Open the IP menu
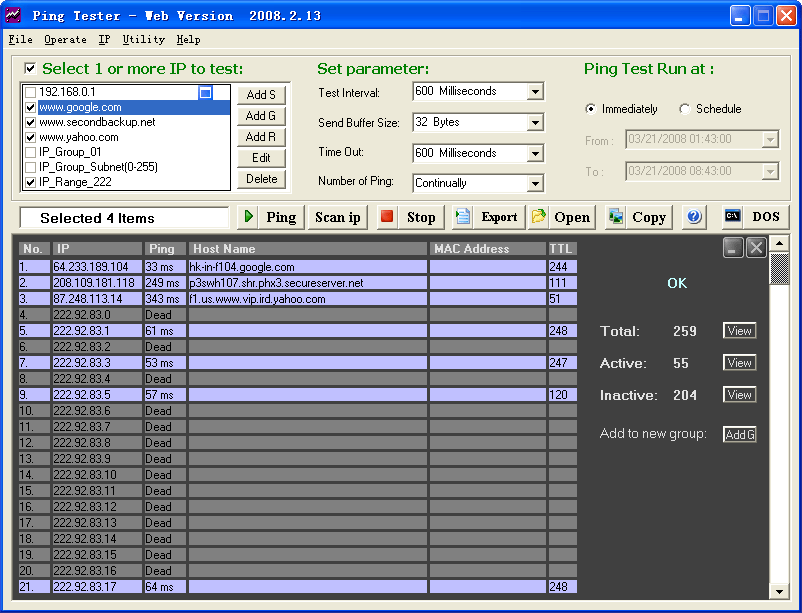This screenshot has width=802, height=613. [x=104, y=39]
